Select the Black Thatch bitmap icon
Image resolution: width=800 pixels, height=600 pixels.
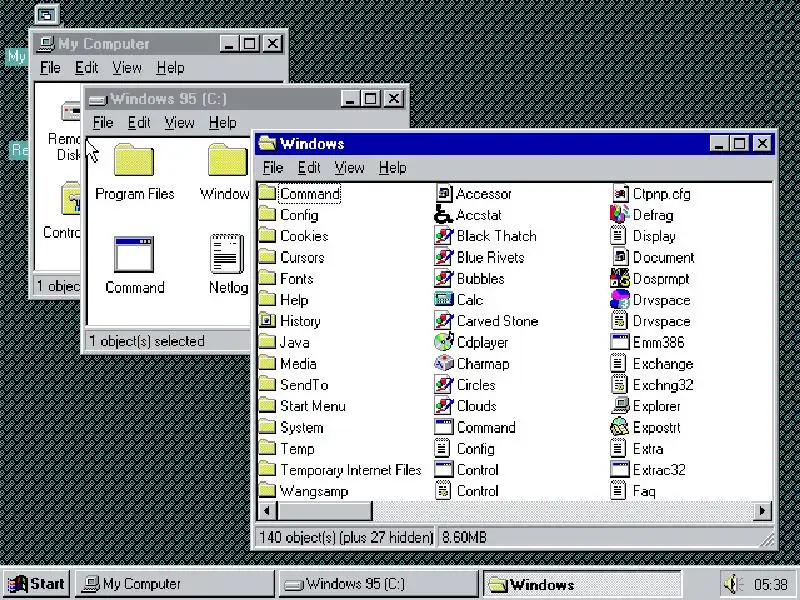pyautogui.click(x=443, y=236)
